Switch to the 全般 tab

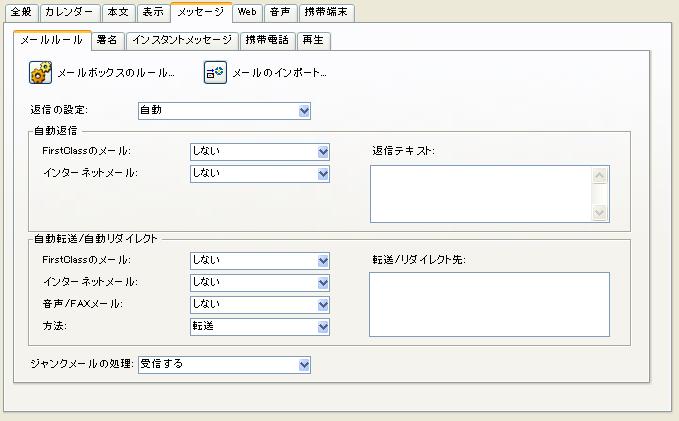(x=21, y=12)
